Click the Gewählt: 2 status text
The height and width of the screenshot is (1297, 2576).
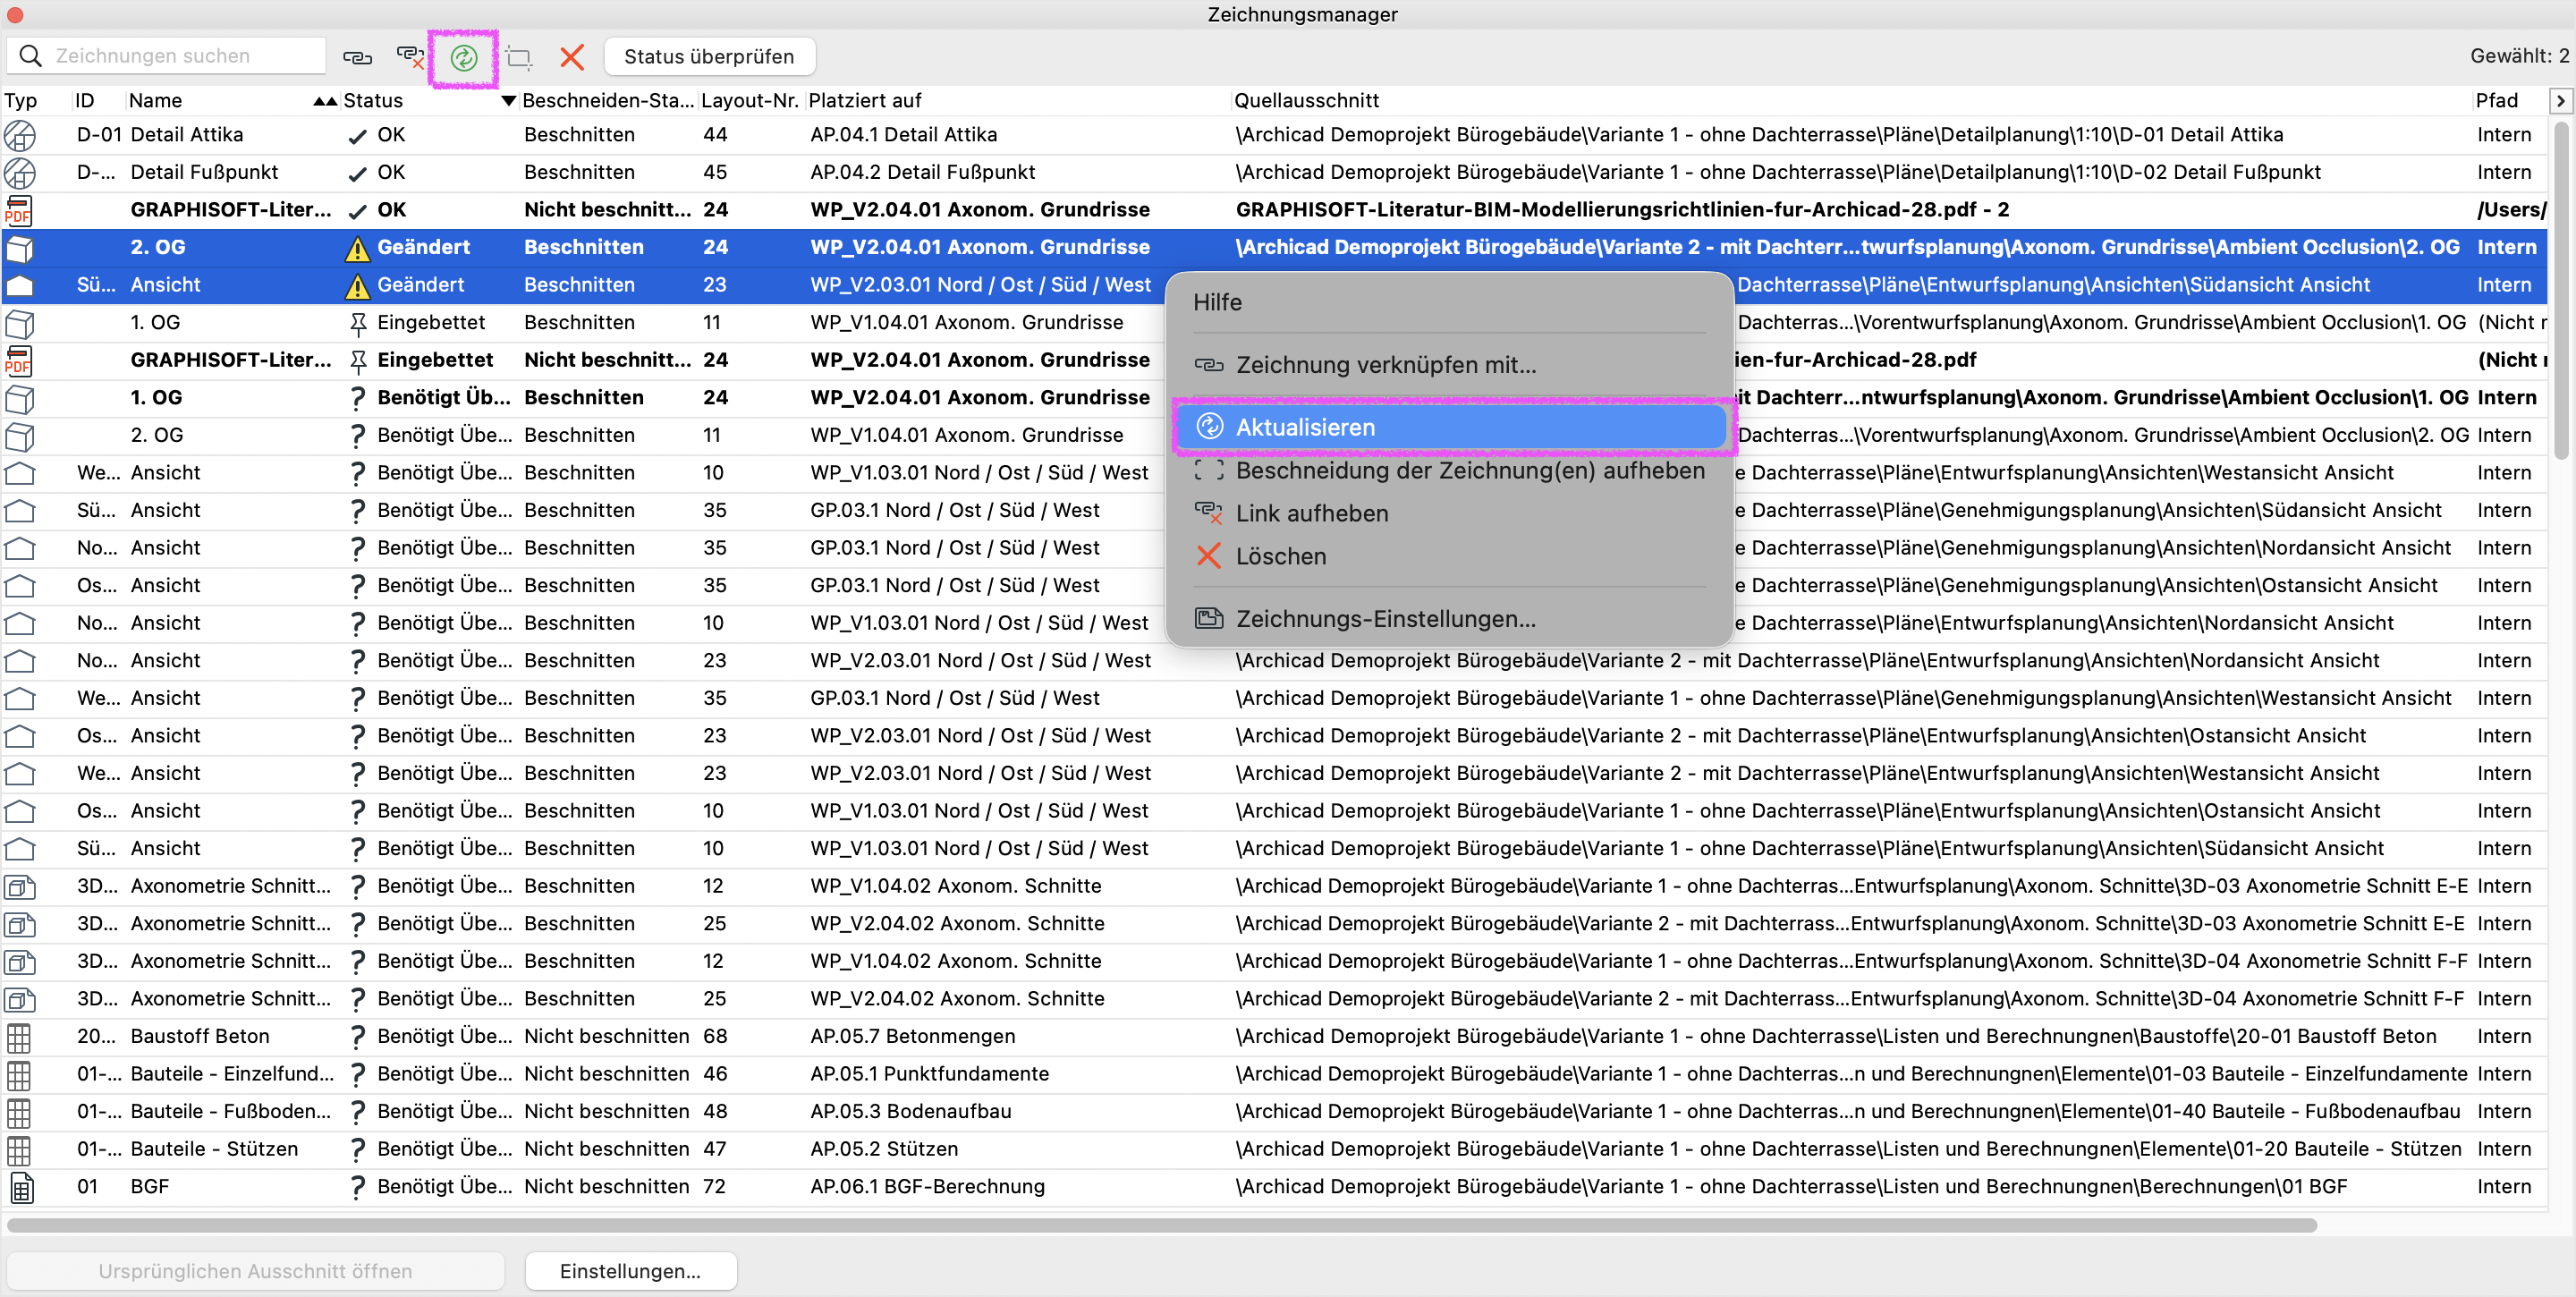click(2519, 56)
